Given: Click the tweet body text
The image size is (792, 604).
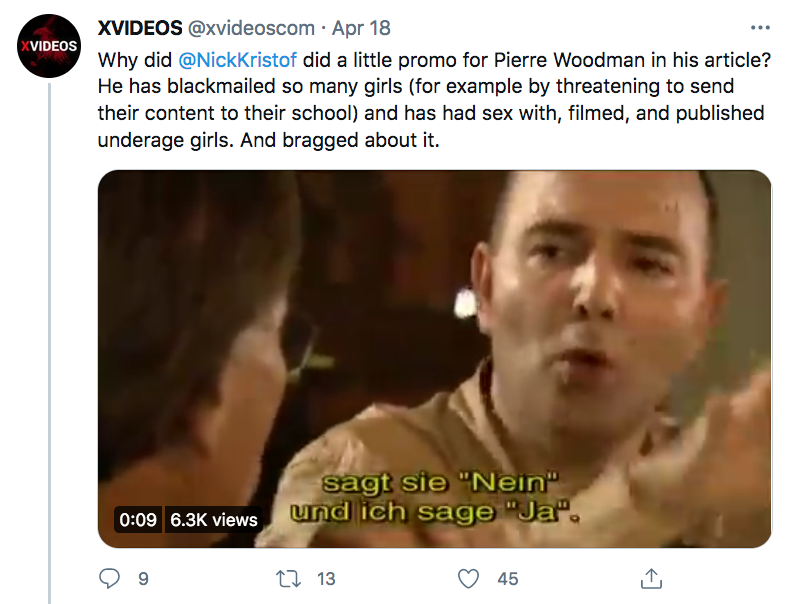Looking at the screenshot, I should (434, 100).
